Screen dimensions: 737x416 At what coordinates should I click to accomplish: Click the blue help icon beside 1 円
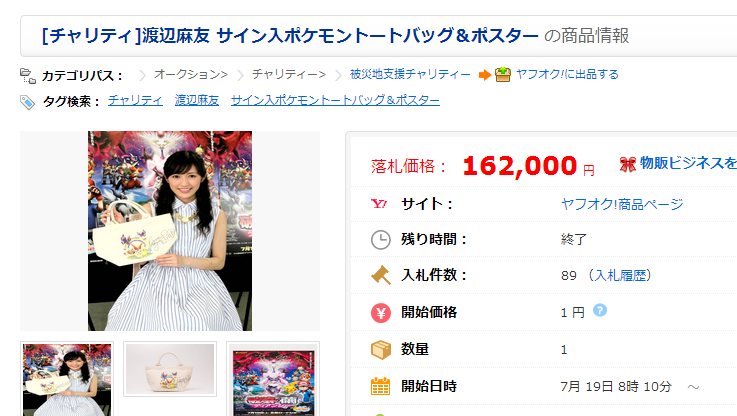coord(600,310)
